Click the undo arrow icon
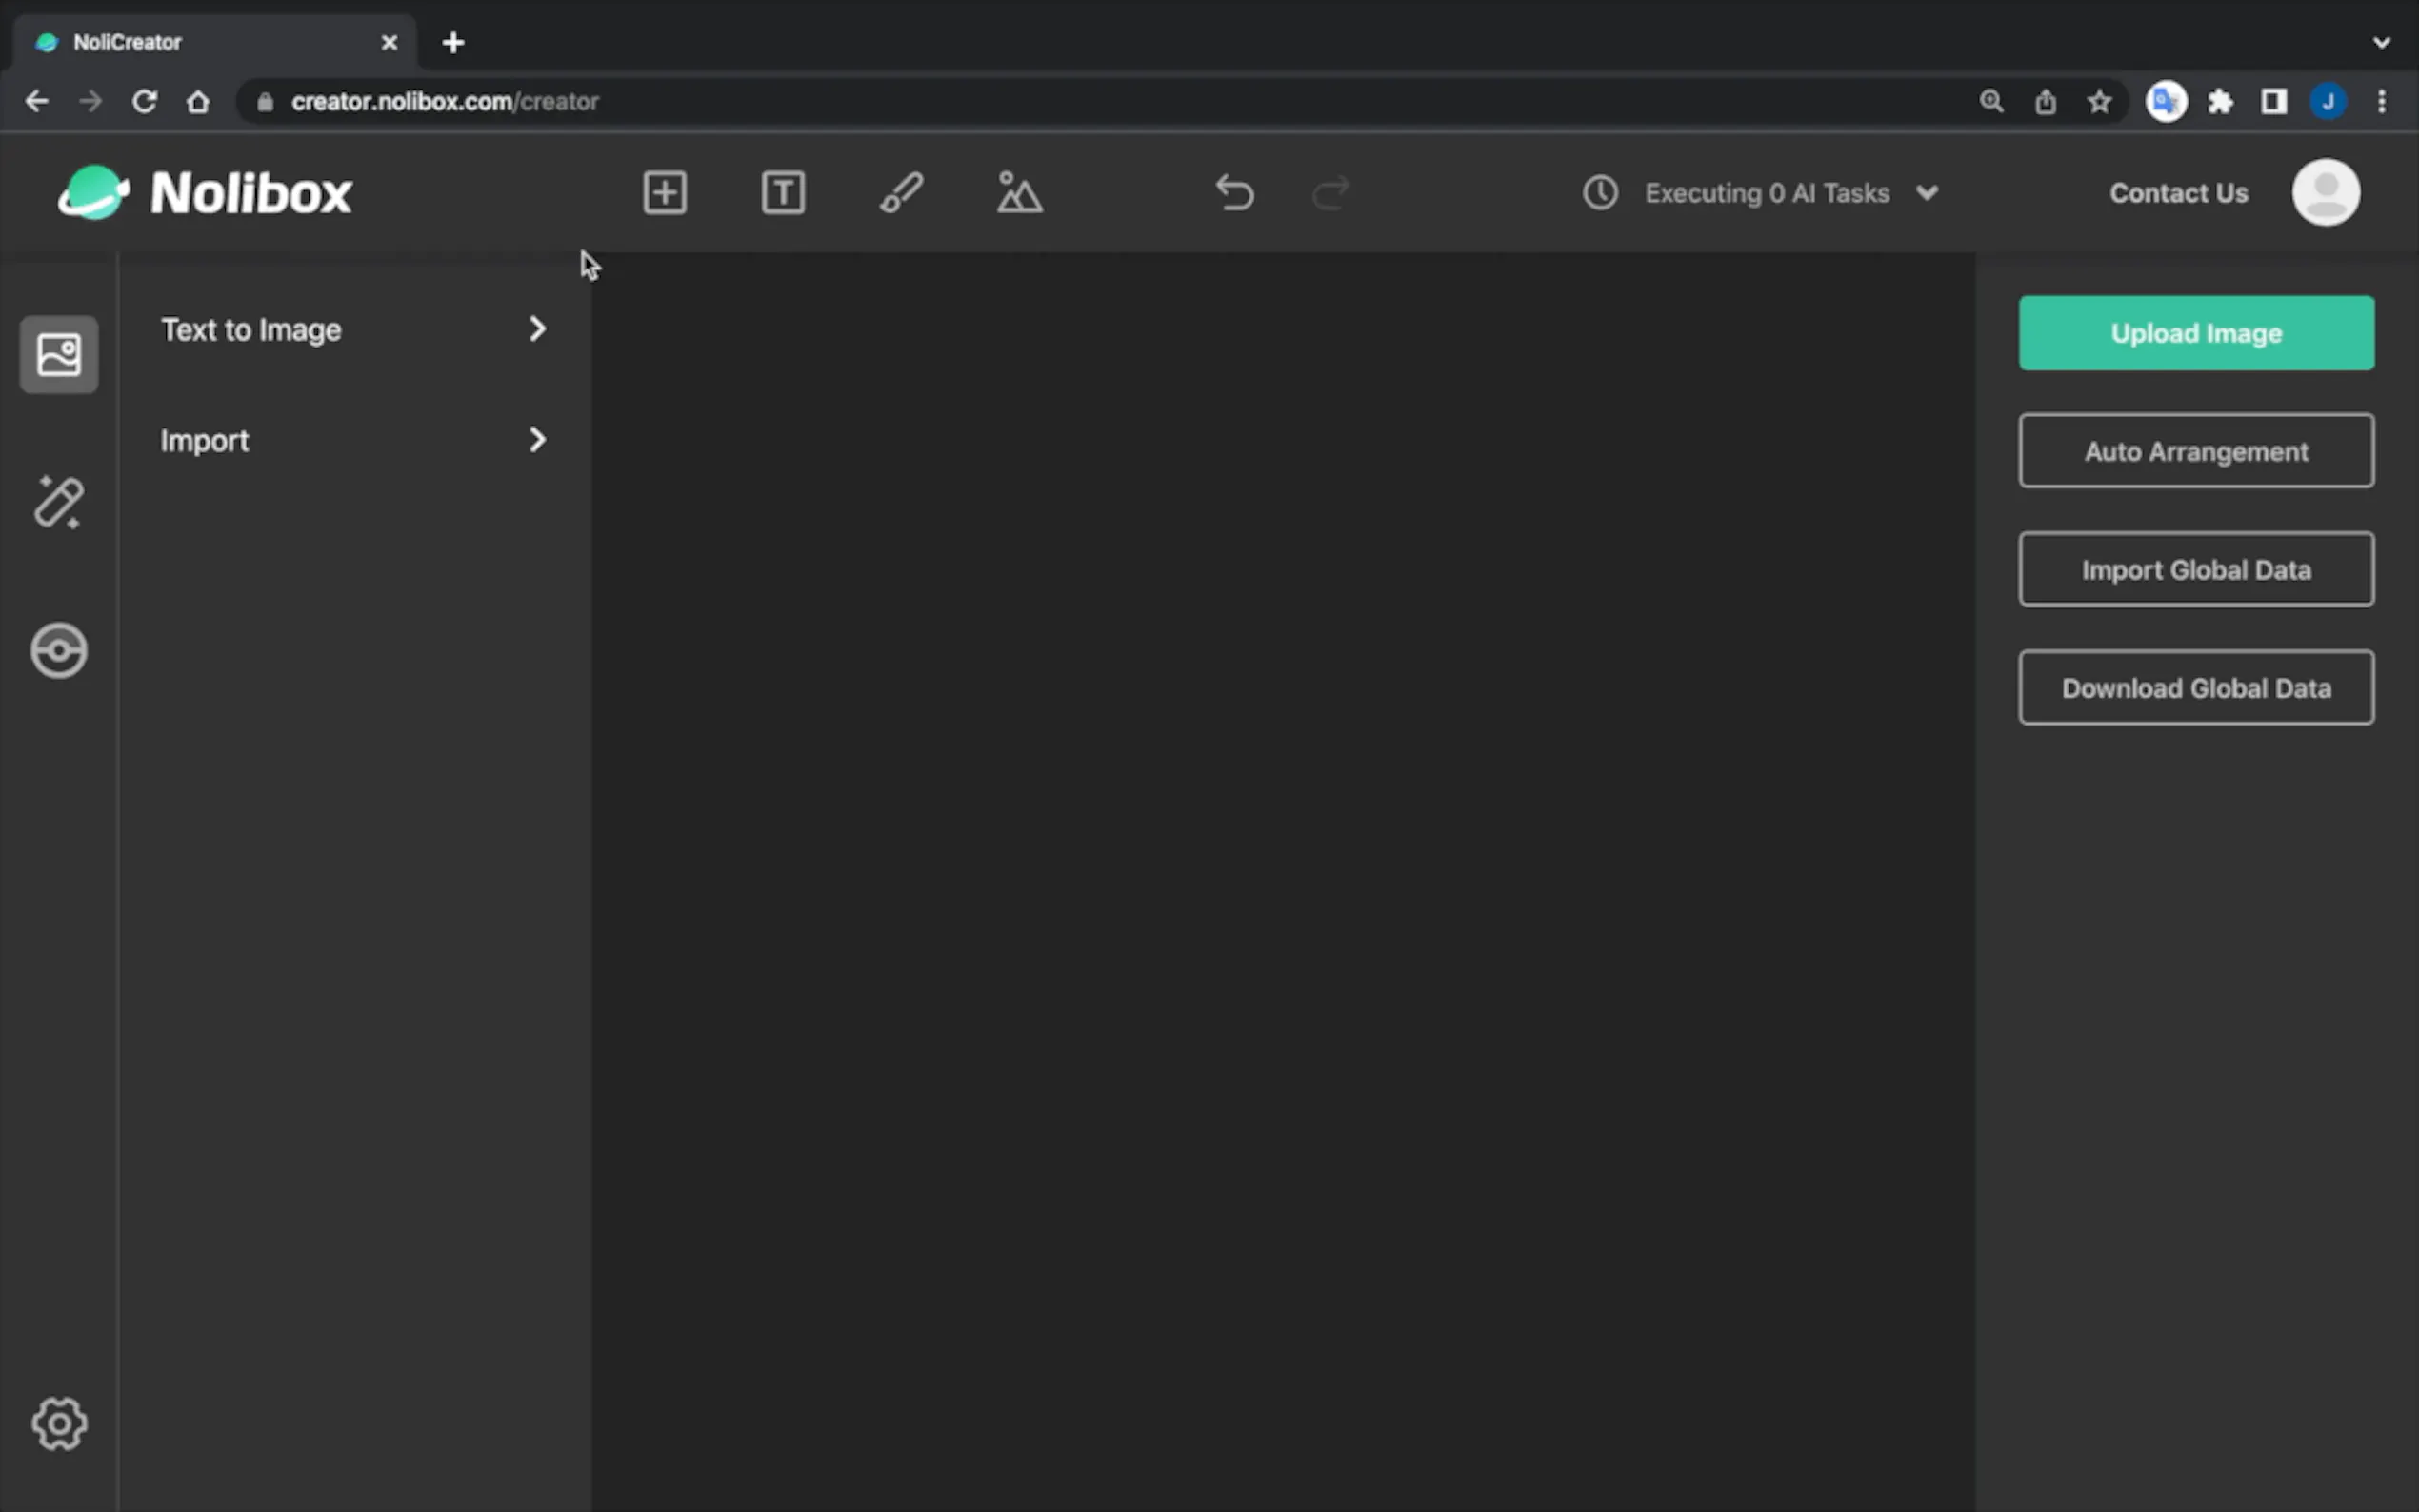 coord(1235,192)
